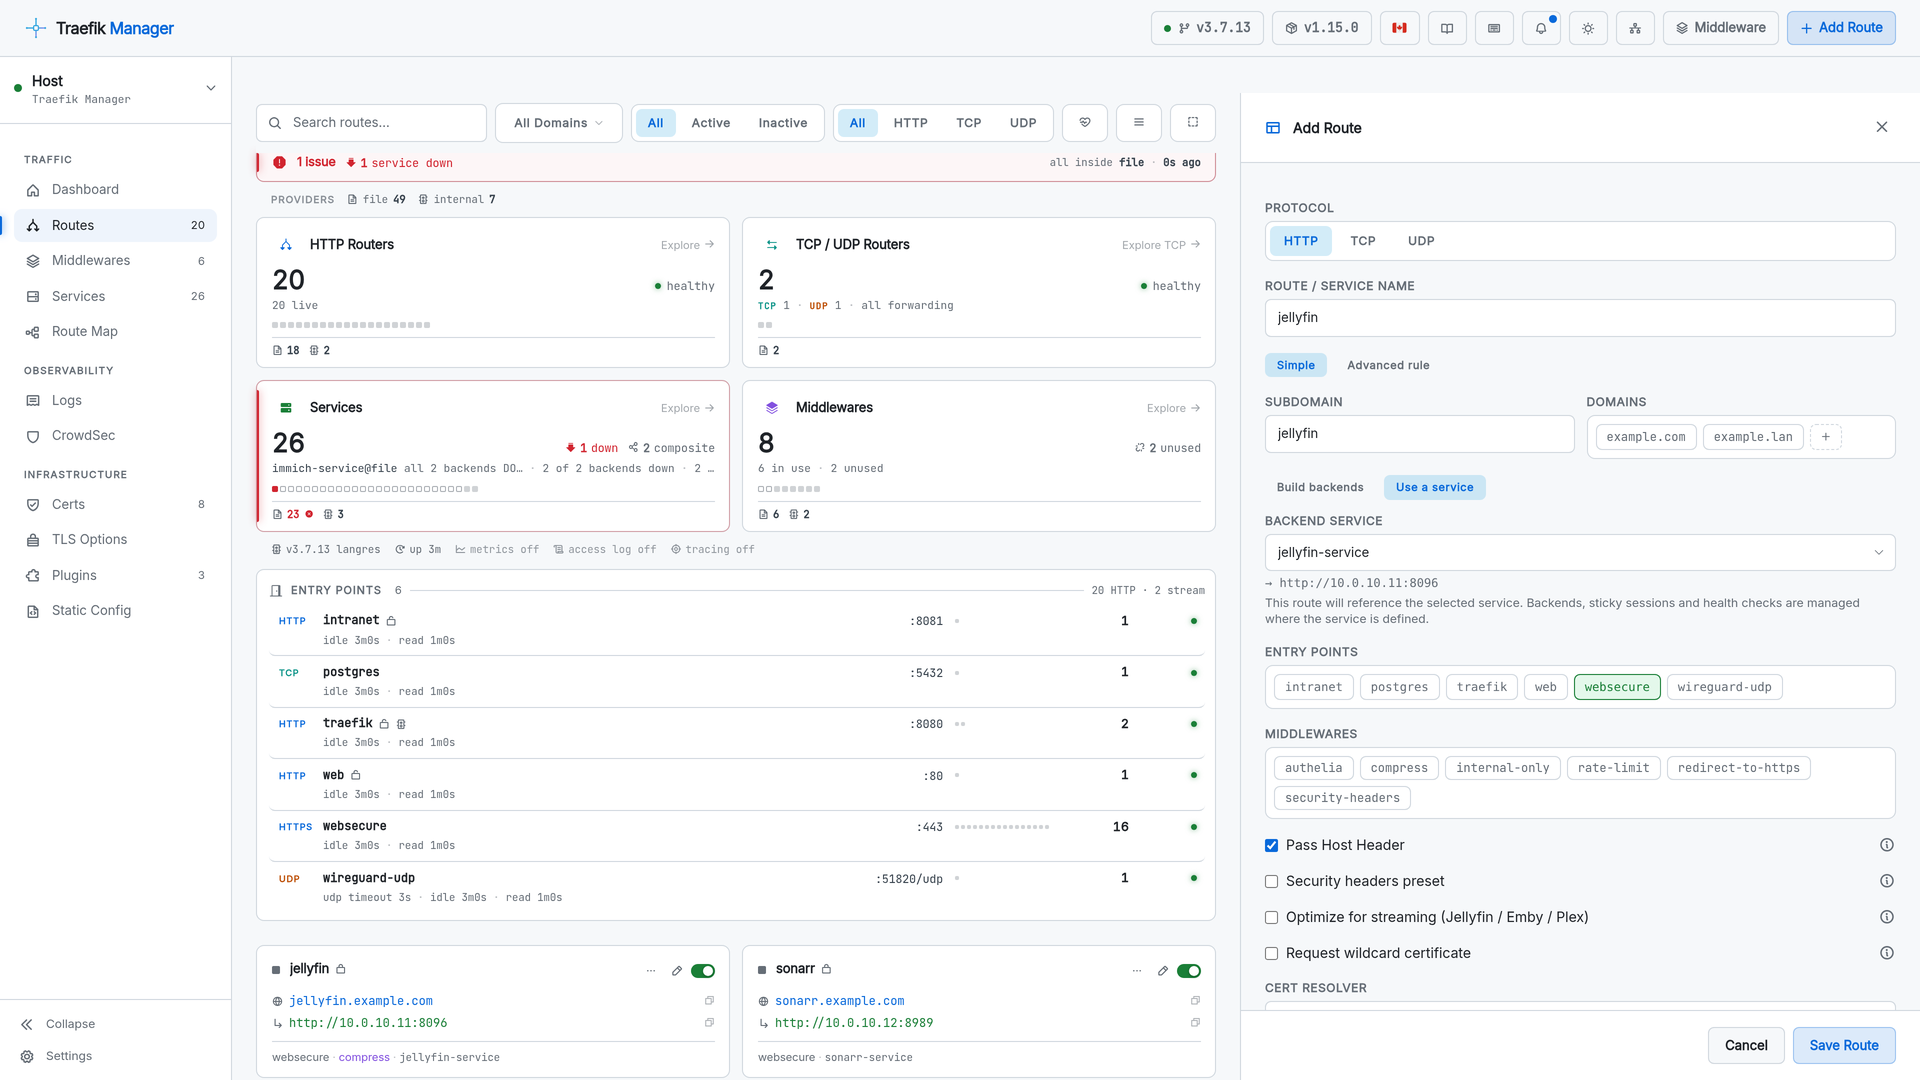Click the Subdomain input field
Image resolution: width=1920 pixels, height=1080 pixels.
pos(1419,434)
